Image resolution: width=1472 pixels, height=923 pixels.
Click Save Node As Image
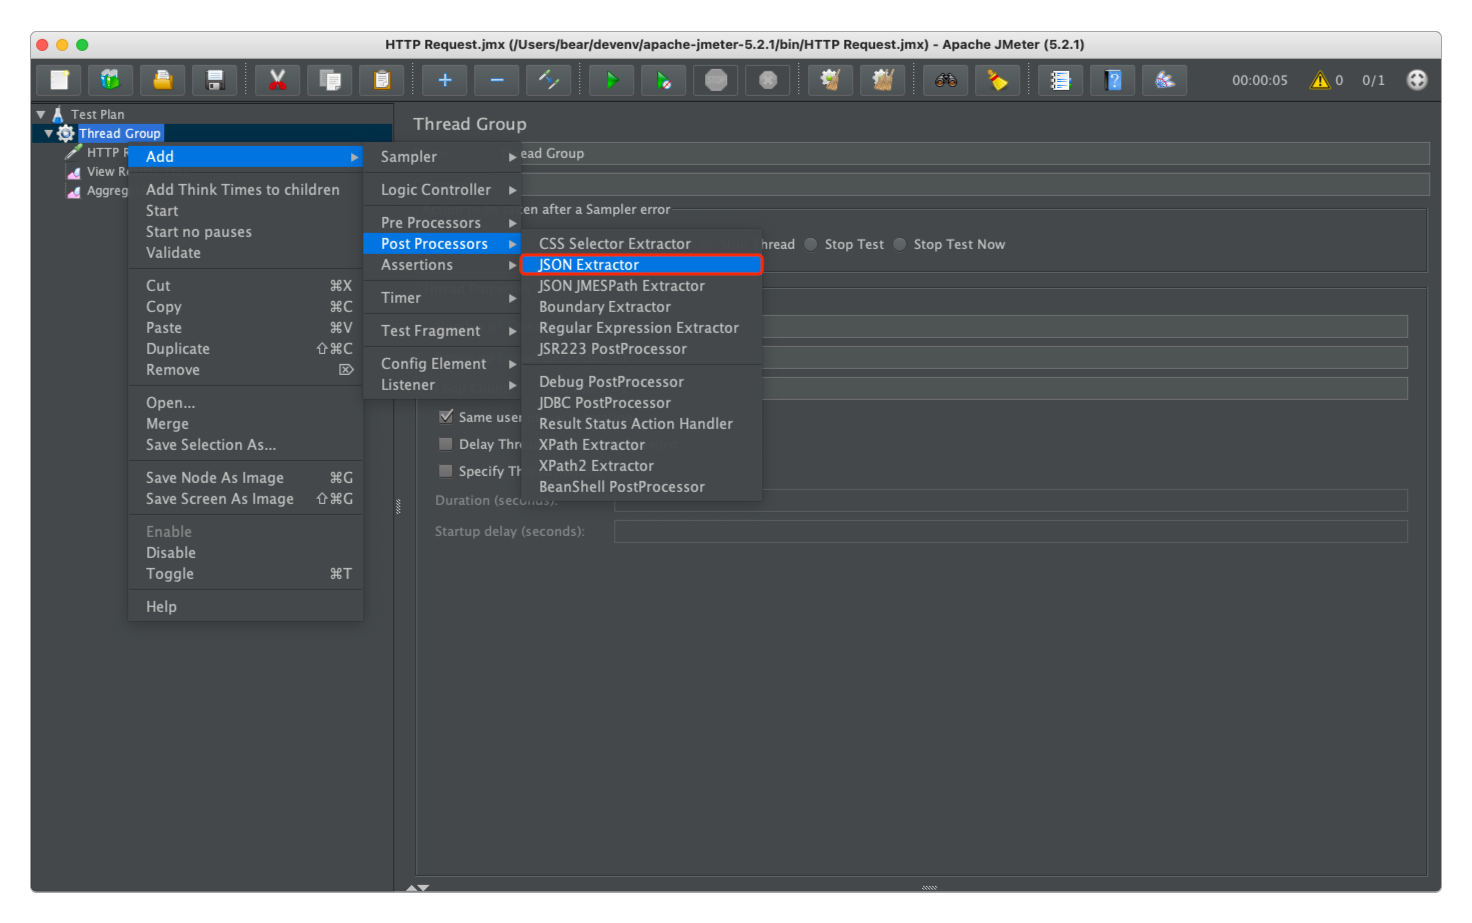click(x=246, y=478)
